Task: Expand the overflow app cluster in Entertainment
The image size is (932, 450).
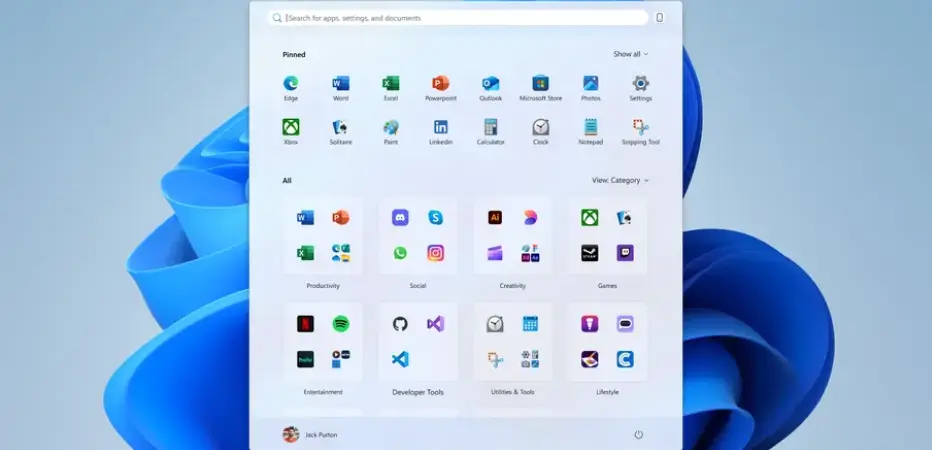Action: pos(341,359)
